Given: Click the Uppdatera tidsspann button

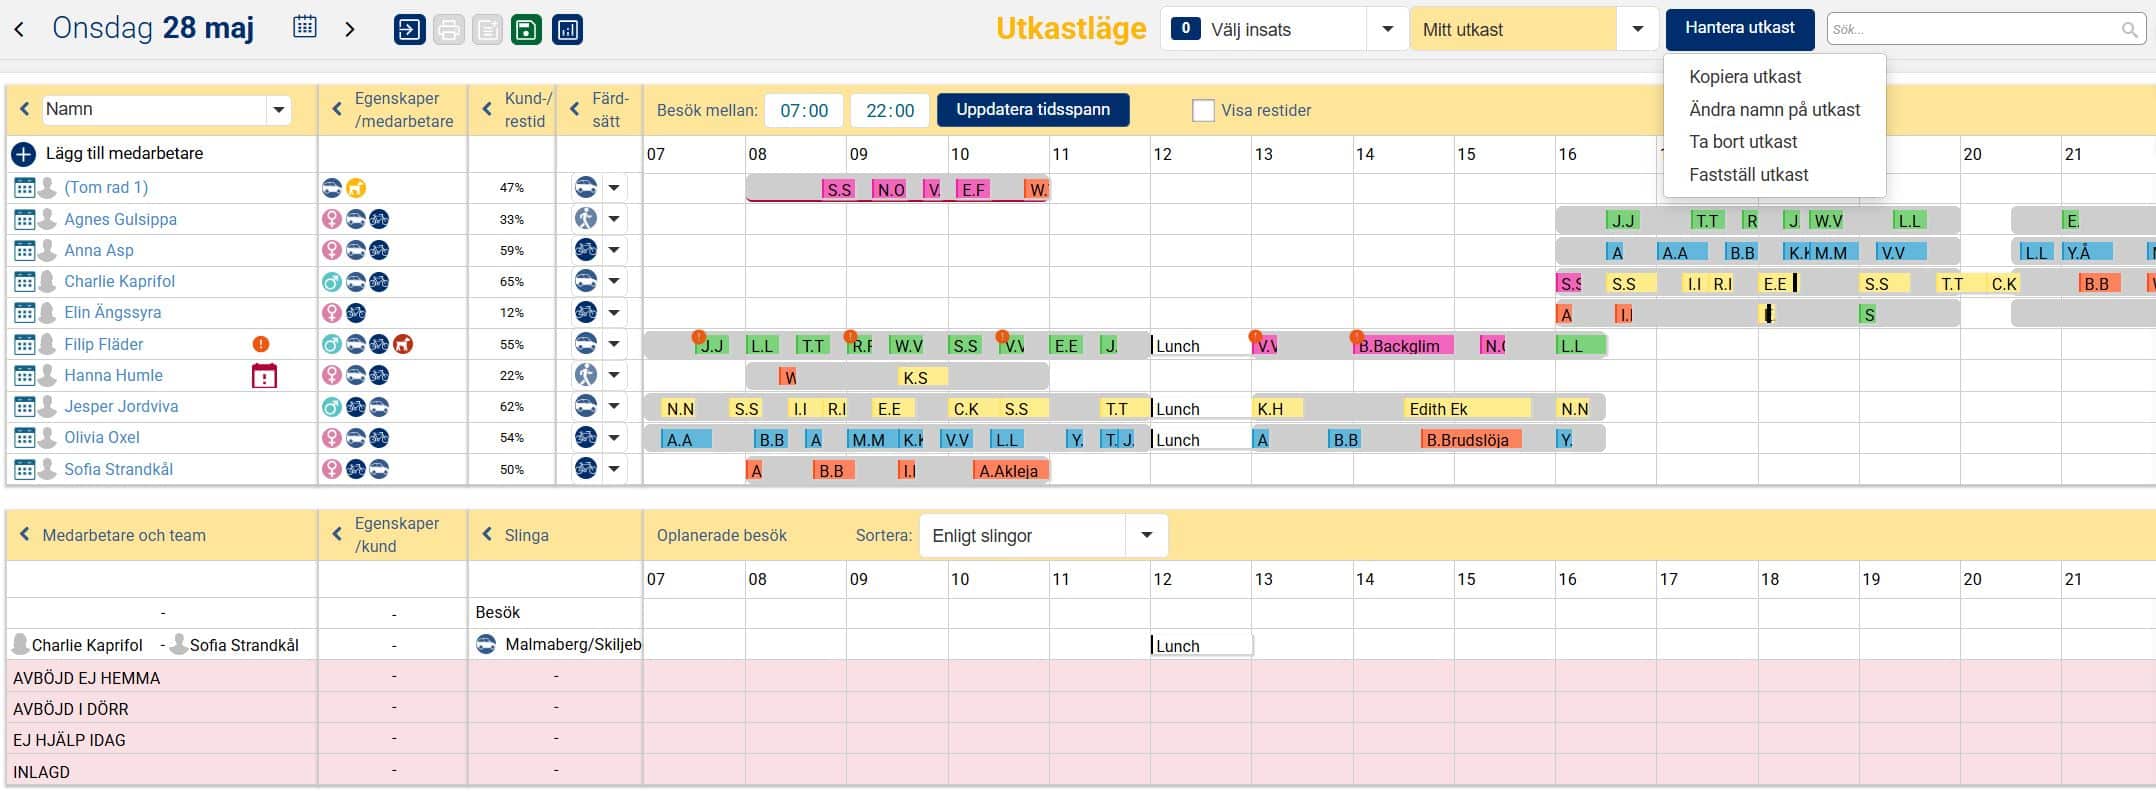Looking at the screenshot, I should pos(1032,110).
